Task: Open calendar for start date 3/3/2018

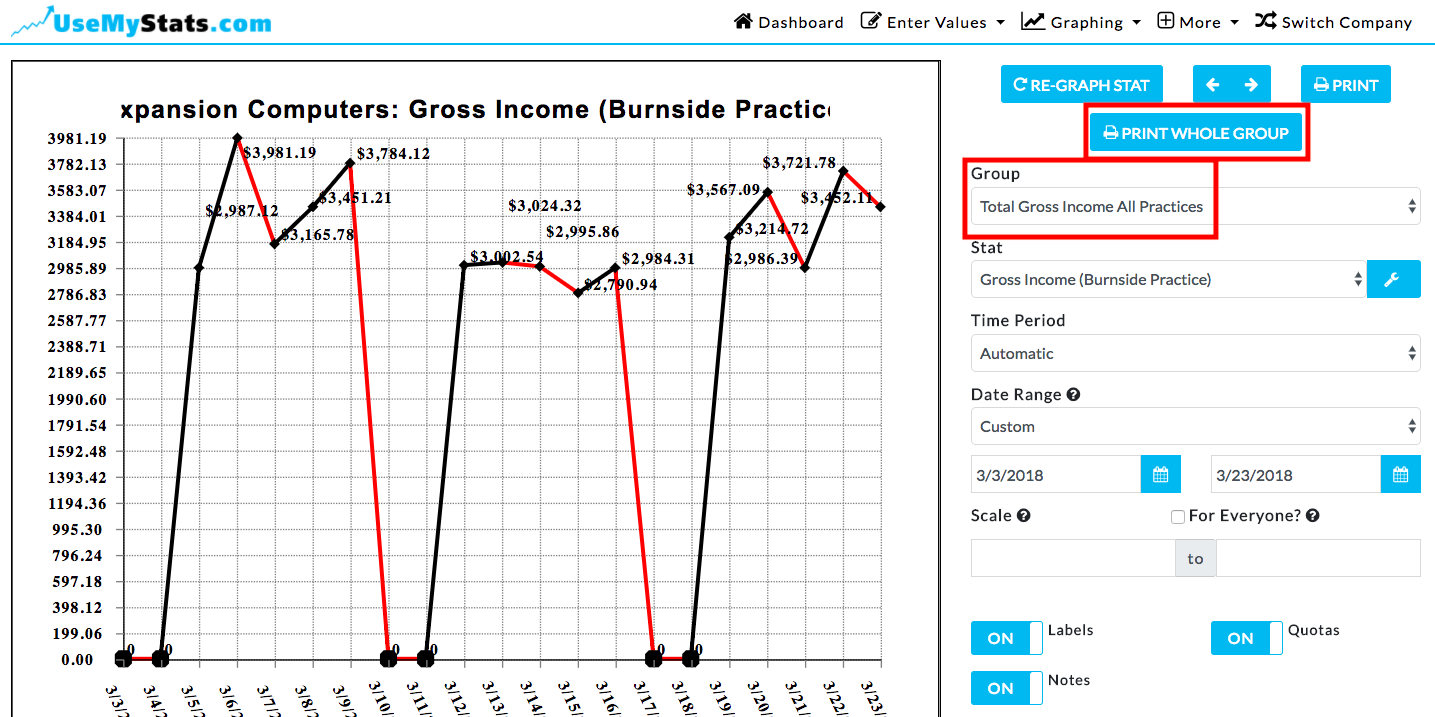Action: (x=1160, y=474)
